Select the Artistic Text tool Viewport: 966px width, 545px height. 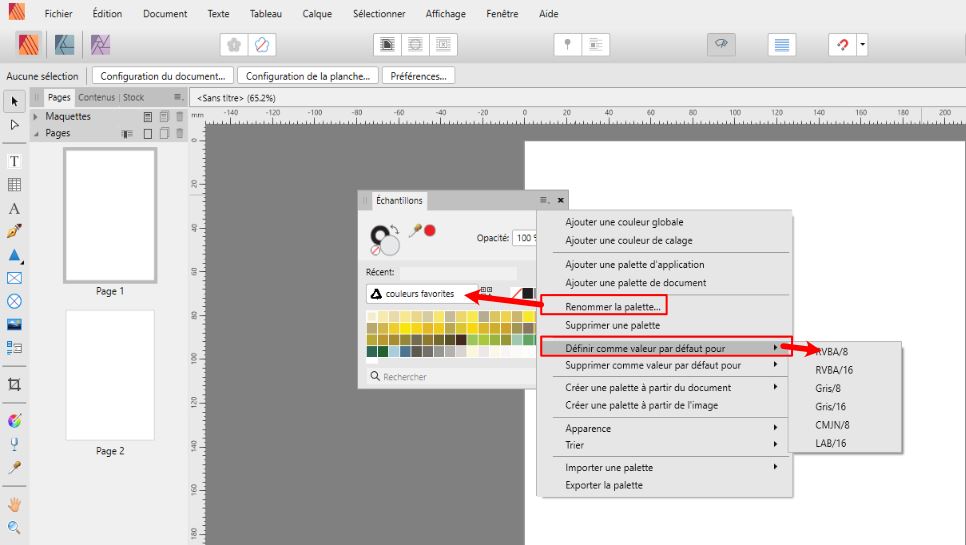coord(14,209)
